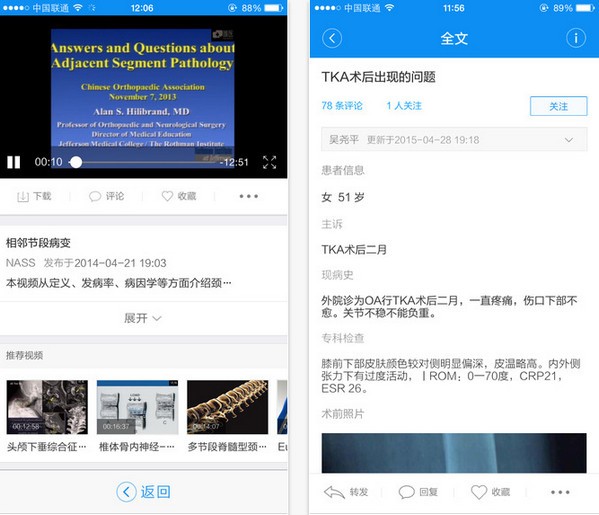The width and height of the screenshot is (599, 515).
Task: Click the 回复 reply bubble icon
Action: pos(406,492)
